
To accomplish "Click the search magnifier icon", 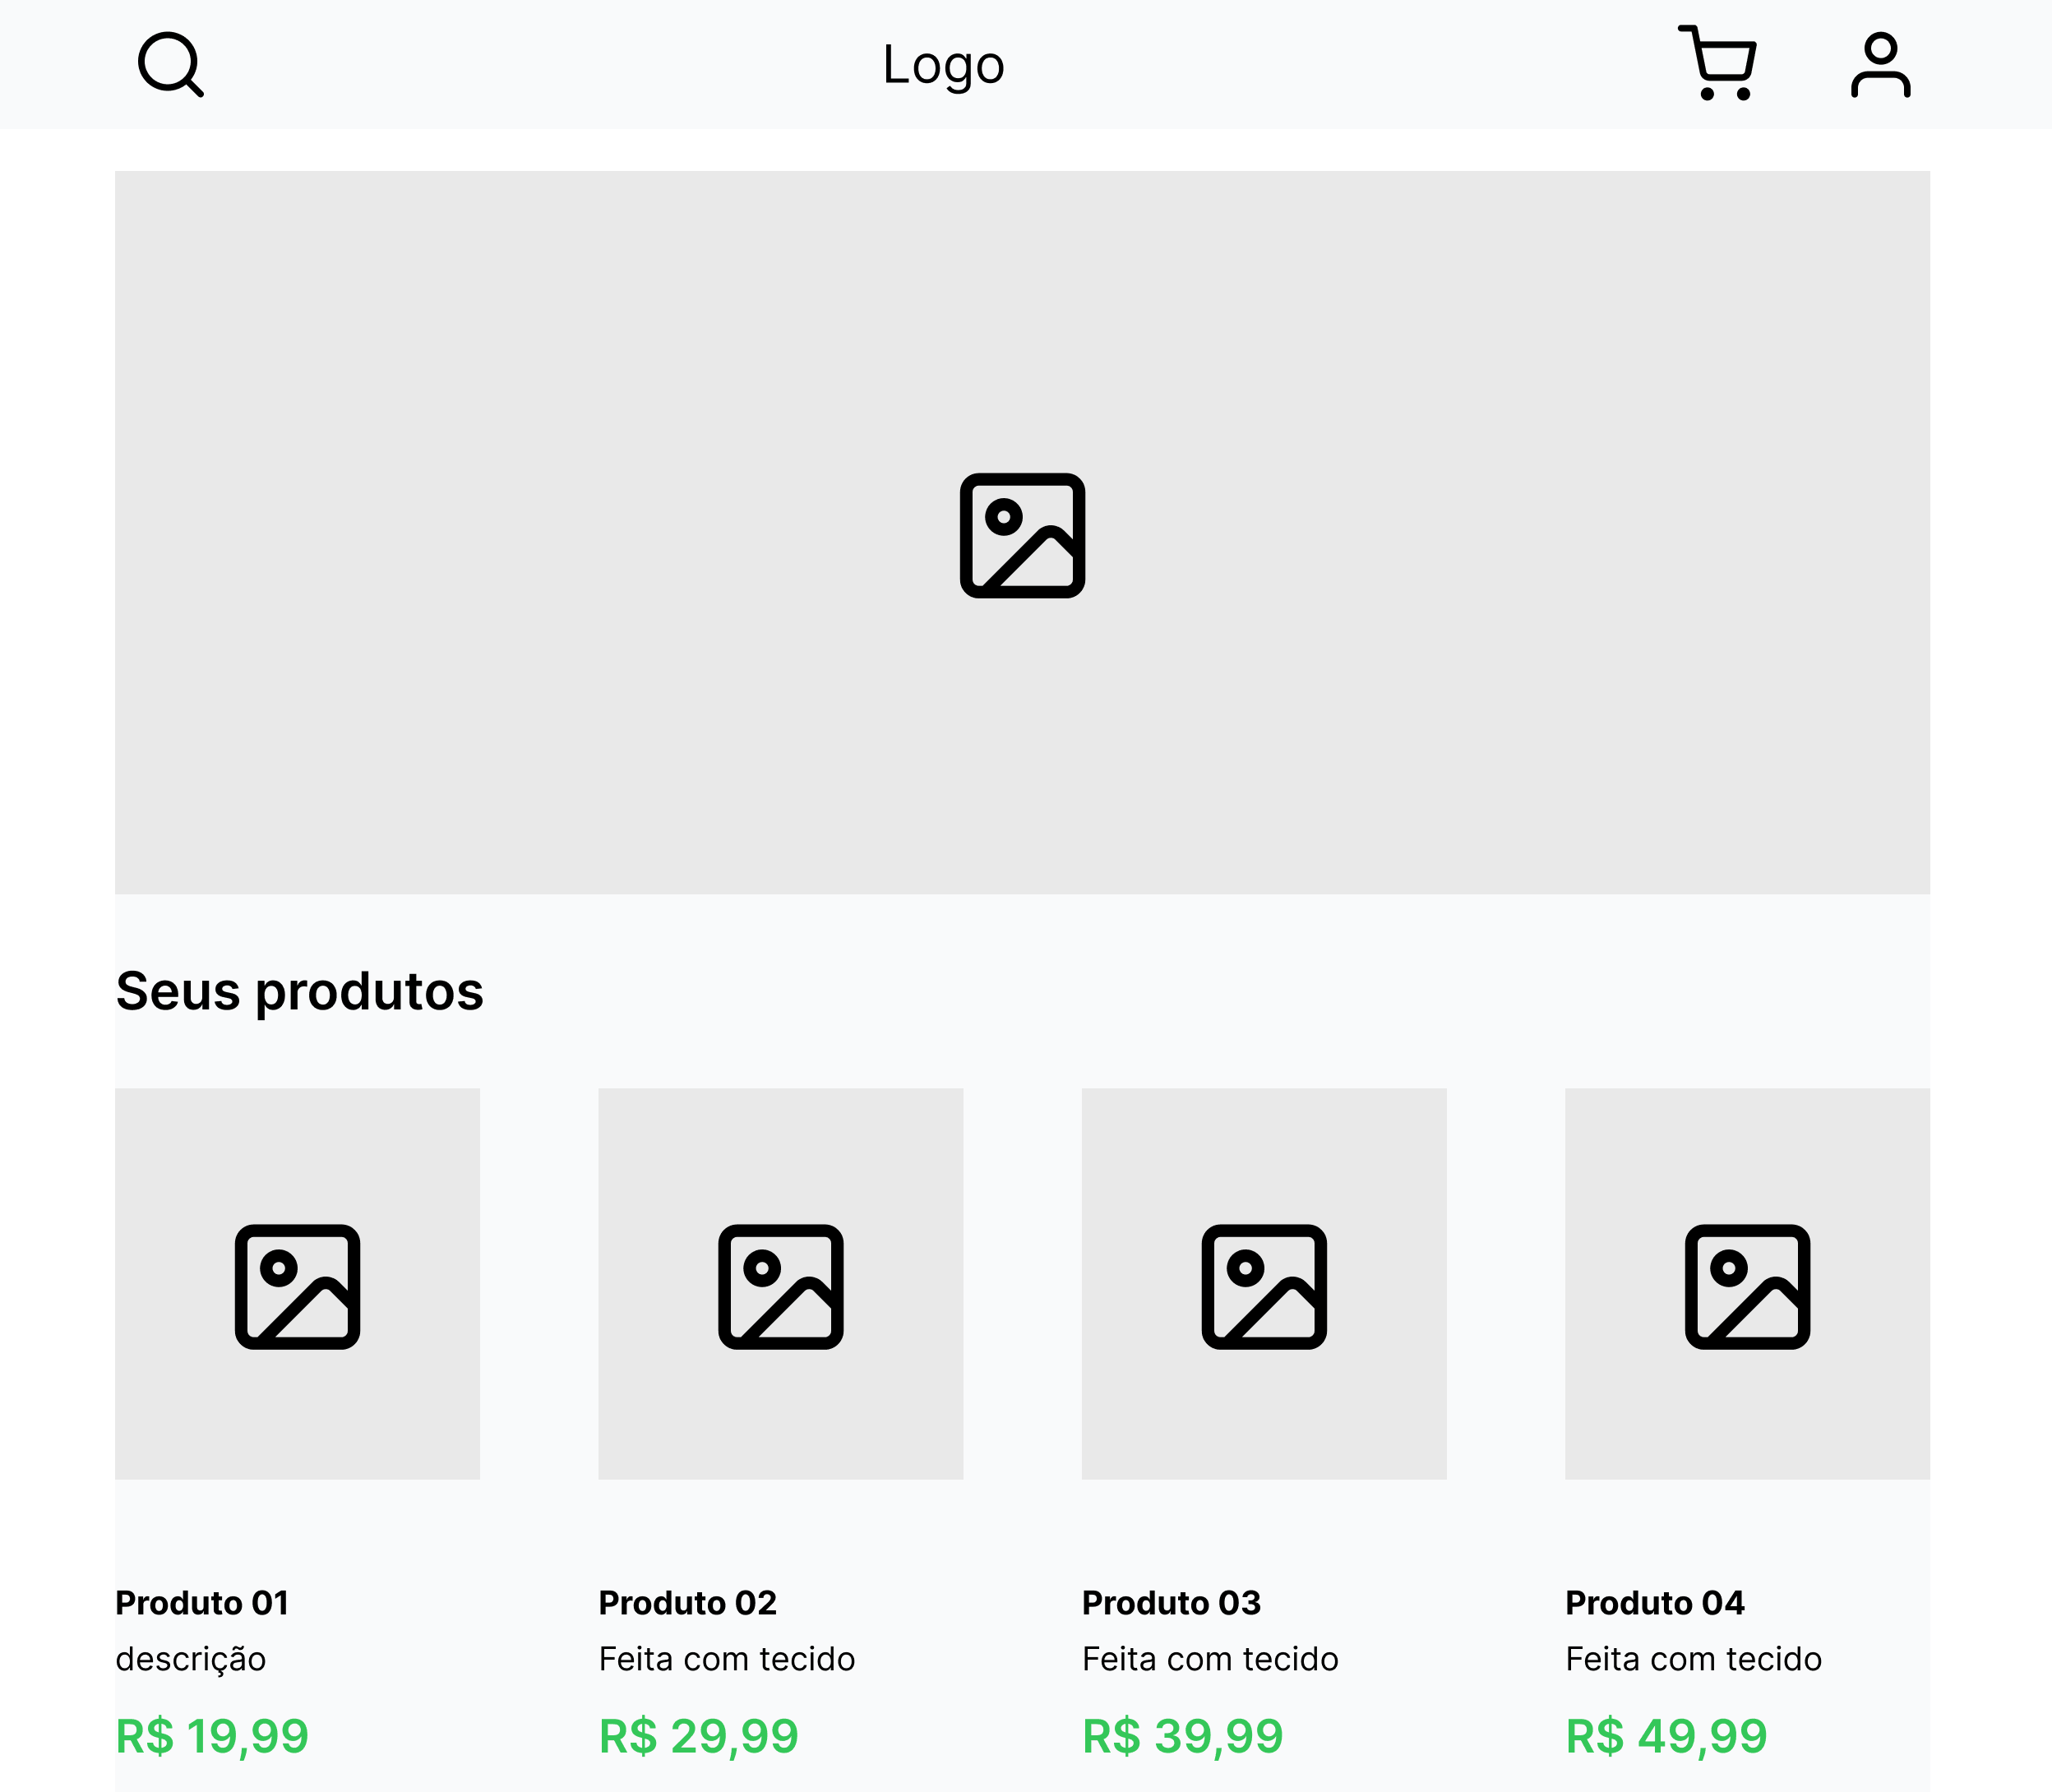I will tap(170, 64).
